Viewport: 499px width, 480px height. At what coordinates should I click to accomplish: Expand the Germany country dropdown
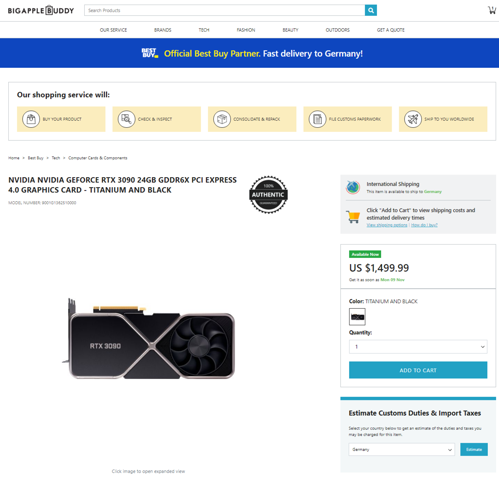click(x=402, y=449)
